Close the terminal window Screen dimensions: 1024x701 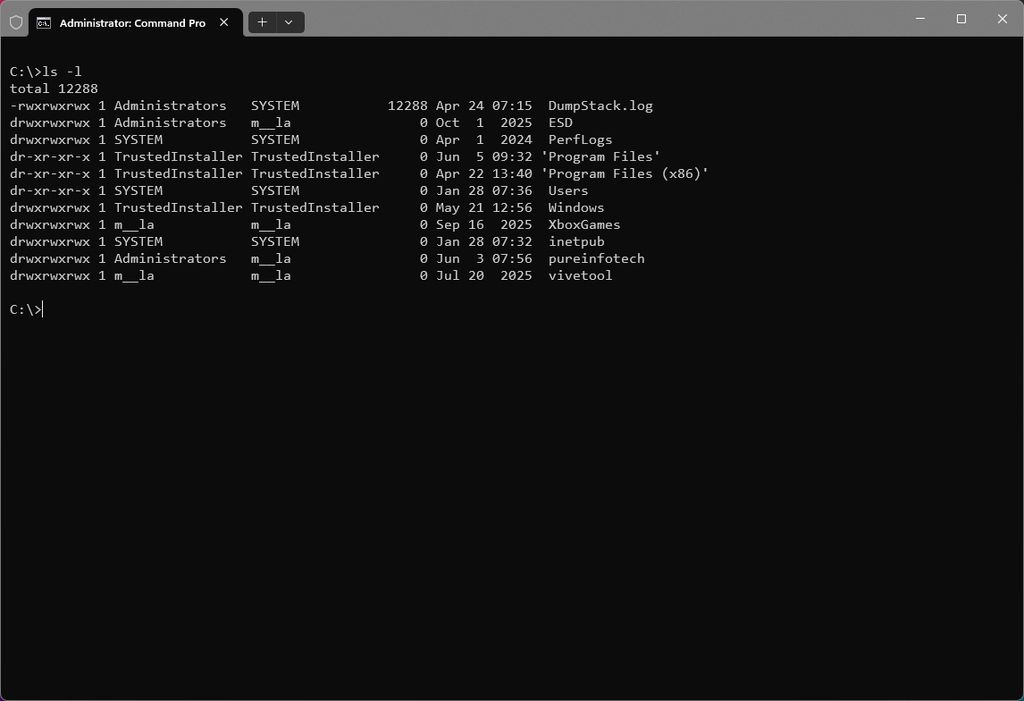[x=1002, y=19]
